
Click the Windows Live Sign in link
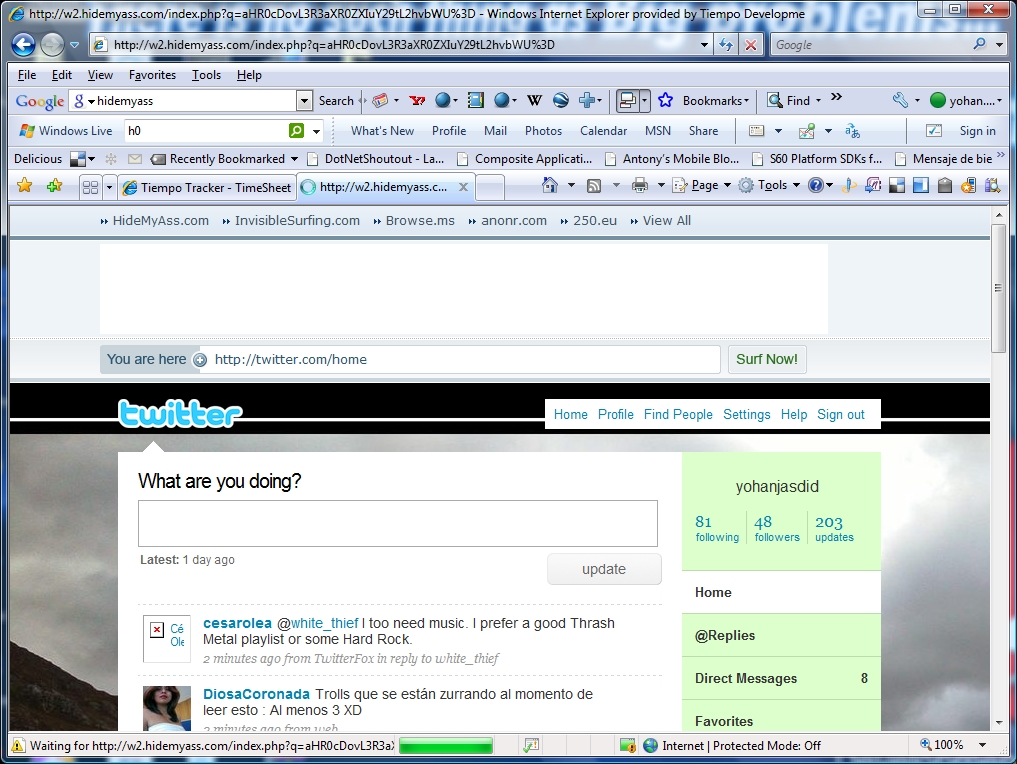(977, 131)
